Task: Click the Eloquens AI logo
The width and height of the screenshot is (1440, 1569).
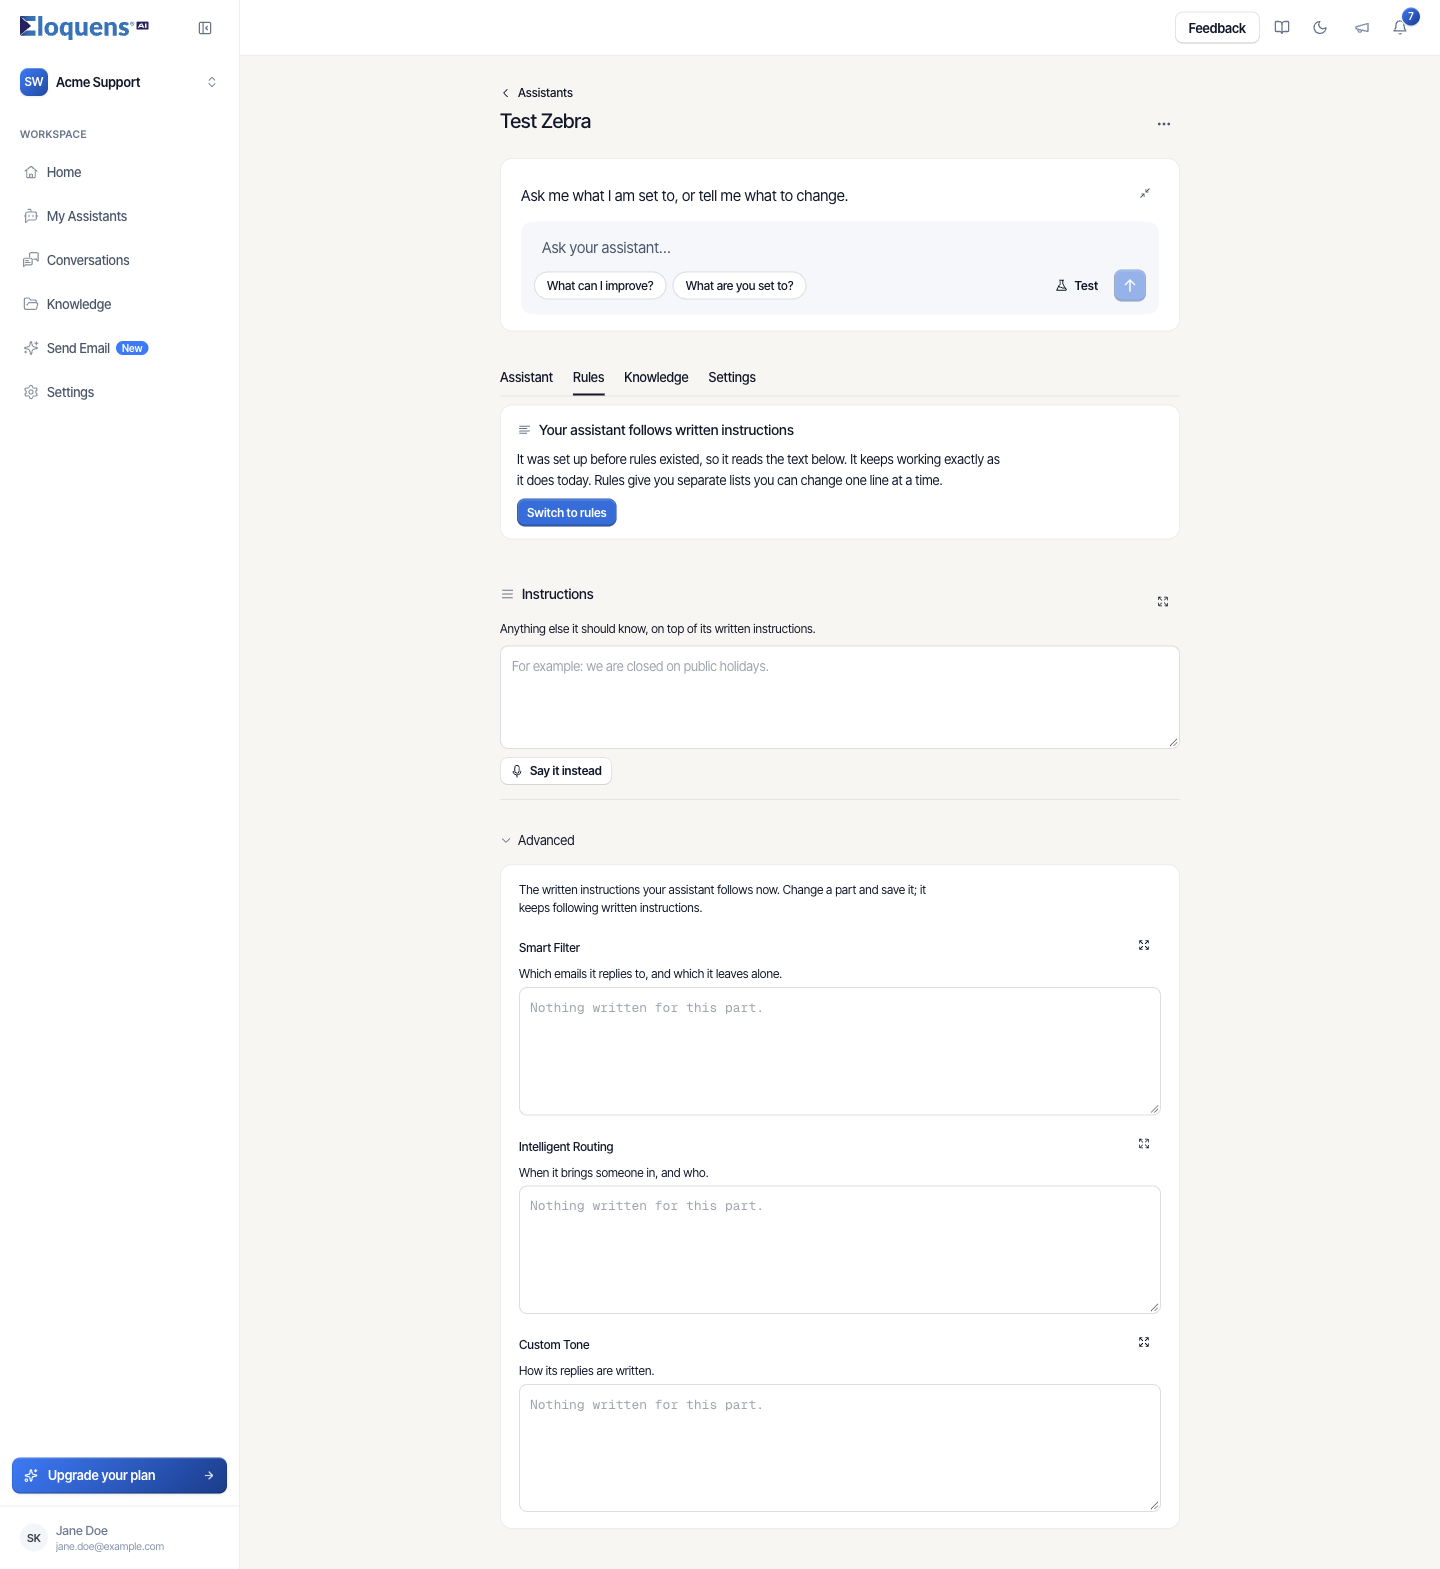Action: tap(84, 27)
